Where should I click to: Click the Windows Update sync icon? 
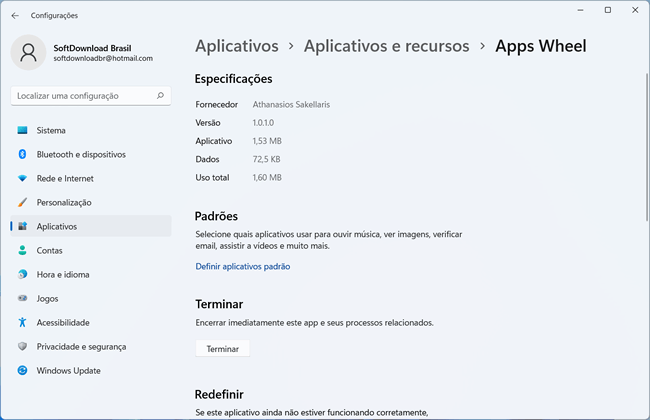pos(22,370)
